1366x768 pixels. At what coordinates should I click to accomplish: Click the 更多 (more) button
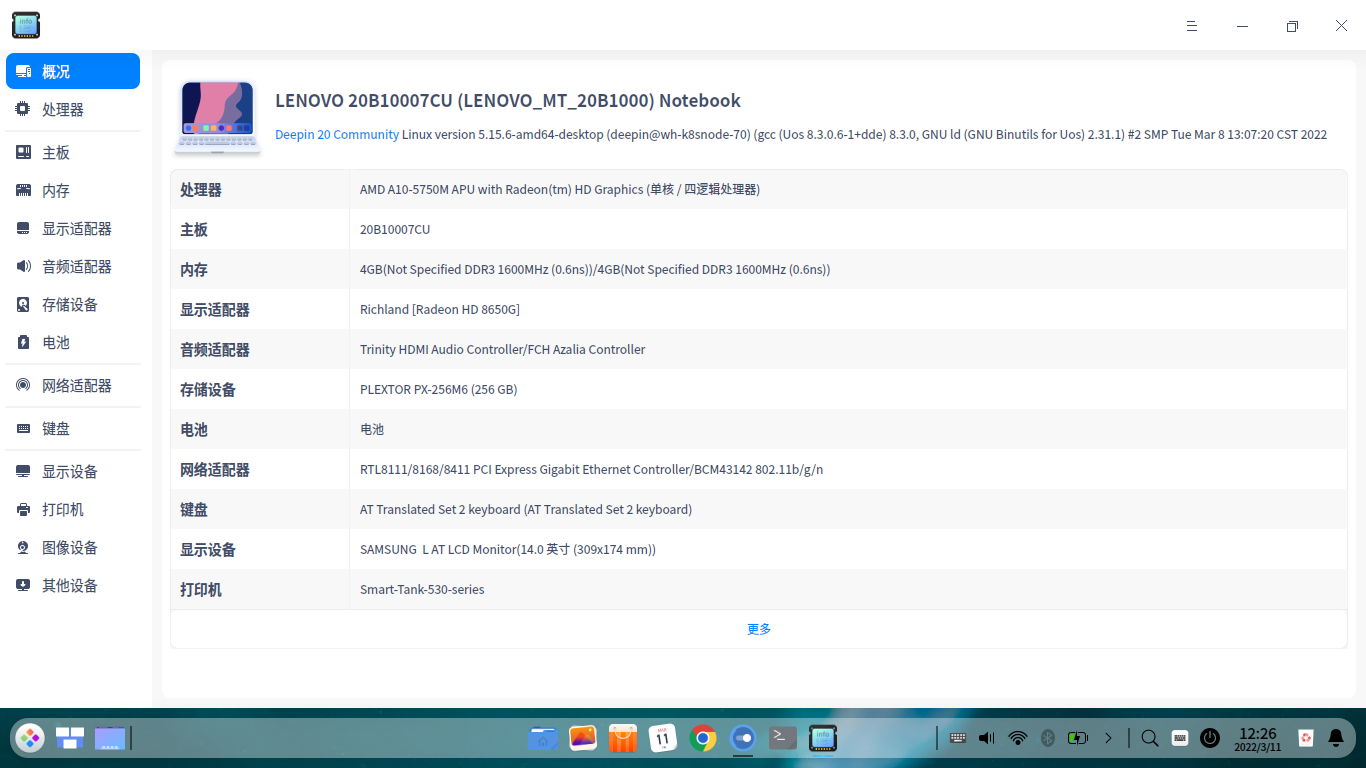click(x=759, y=629)
